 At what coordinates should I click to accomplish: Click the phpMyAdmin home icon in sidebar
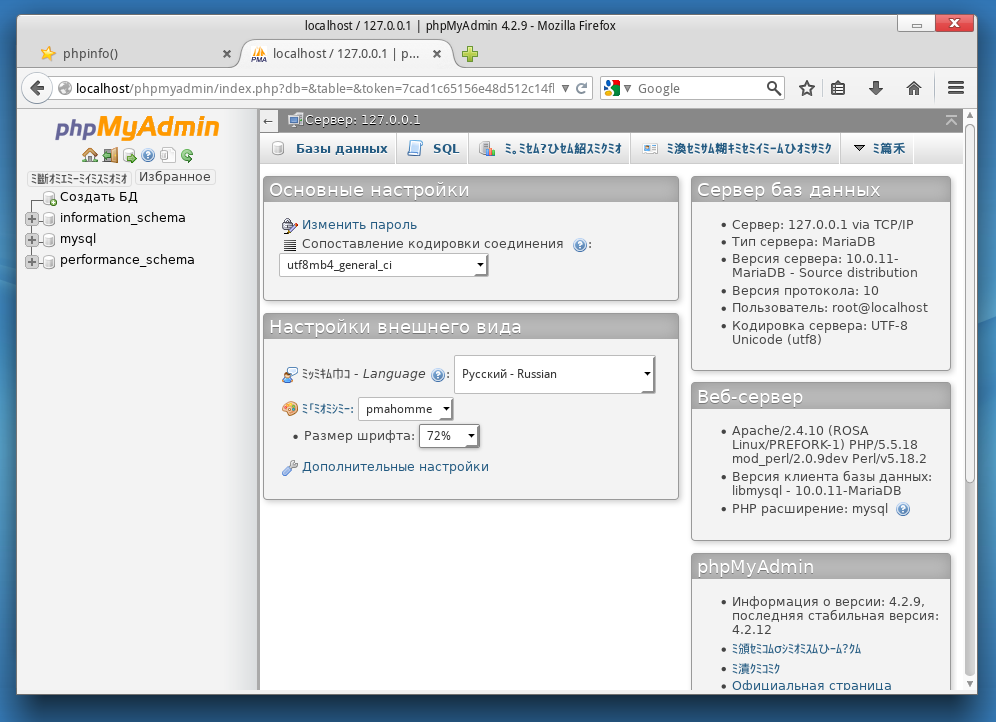click(x=90, y=155)
